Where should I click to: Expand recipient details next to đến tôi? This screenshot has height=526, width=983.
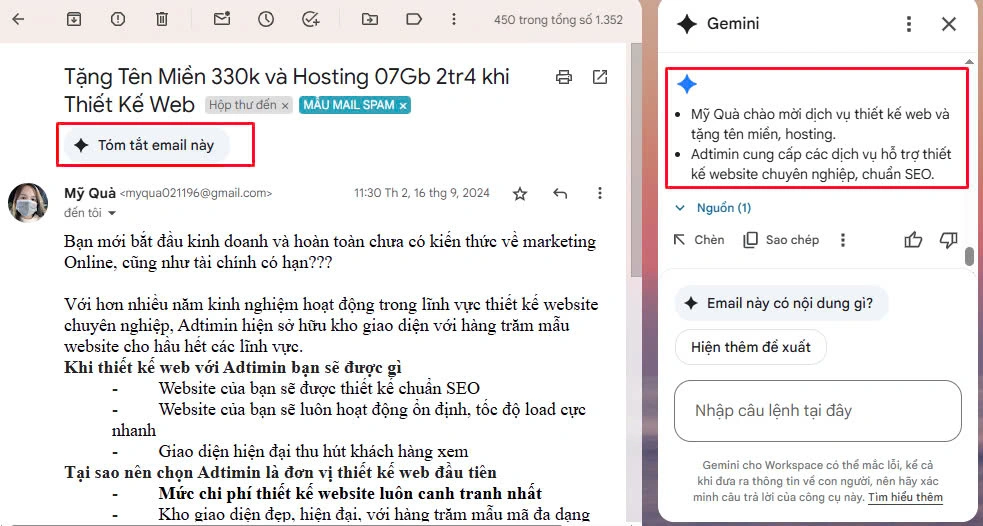pos(112,214)
